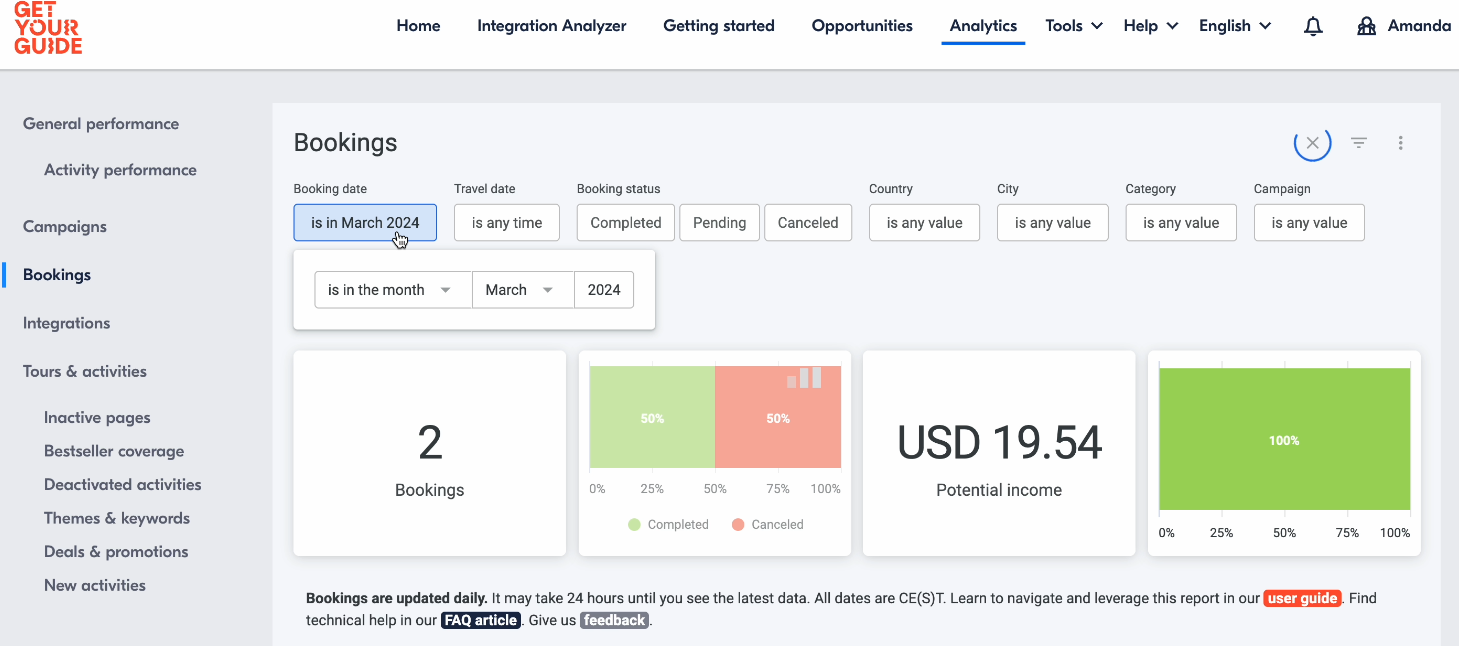Open Activity performance in sidebar
The image size is (1459, 646).
click(x=120, y=170)
